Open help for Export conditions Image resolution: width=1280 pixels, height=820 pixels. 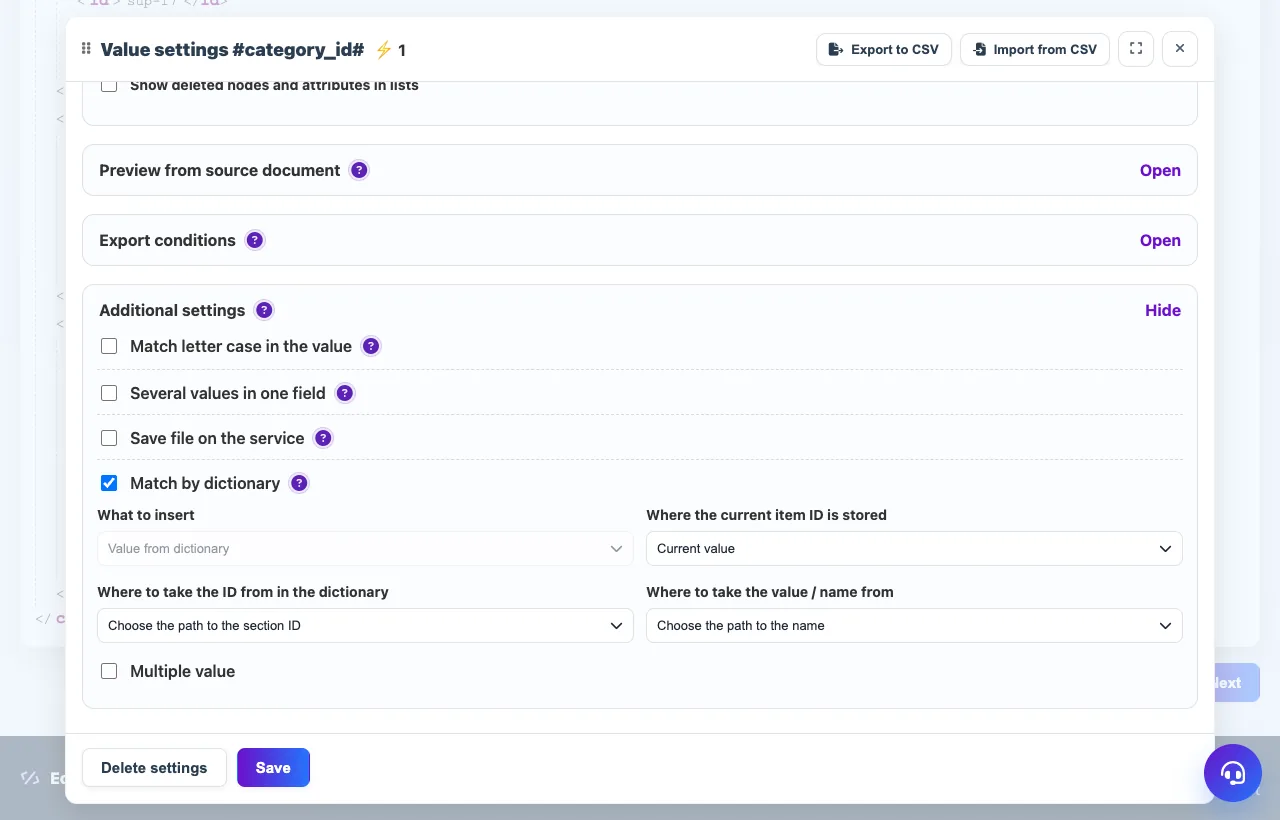[x=255, y=240]
